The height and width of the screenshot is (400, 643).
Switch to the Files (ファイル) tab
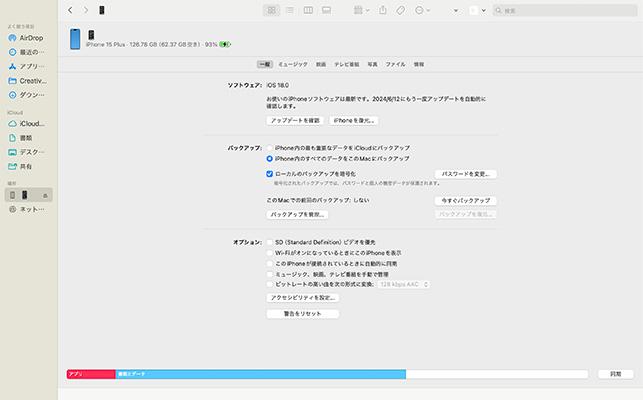pos(395,64)
